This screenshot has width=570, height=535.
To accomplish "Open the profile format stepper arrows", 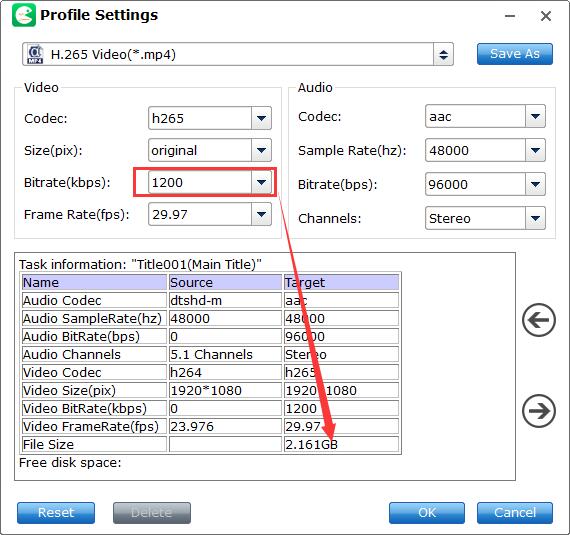I will [443, 55].
